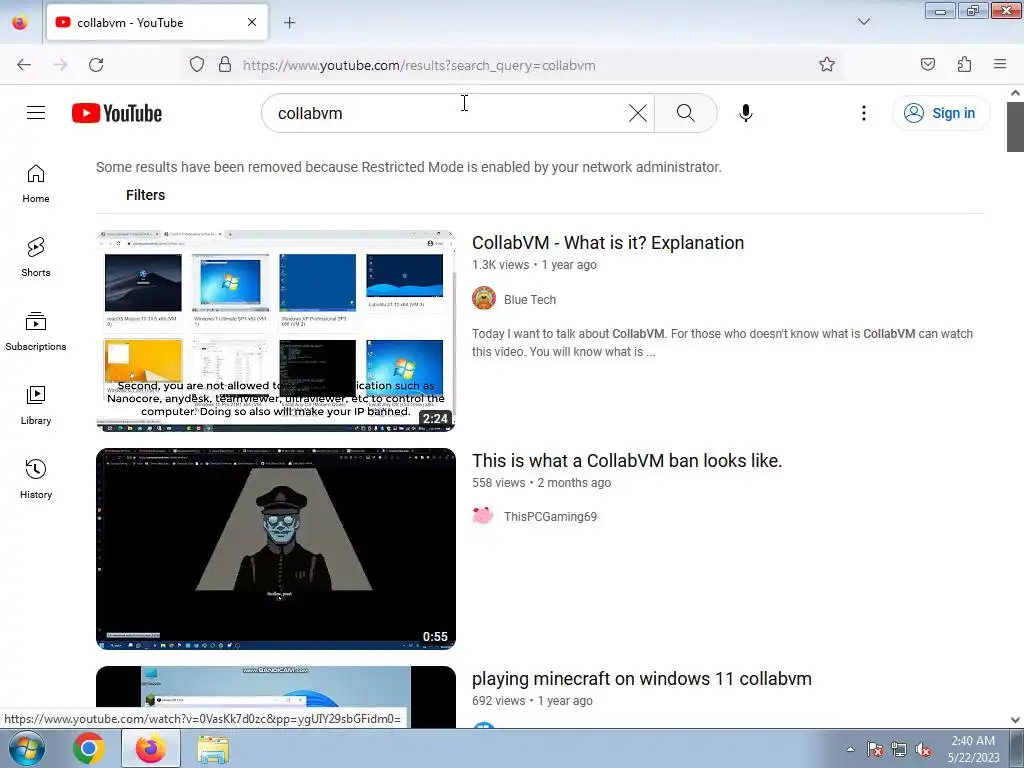
Task: Click the scrollbar down arrow
Action: [x=1015, y=720]
